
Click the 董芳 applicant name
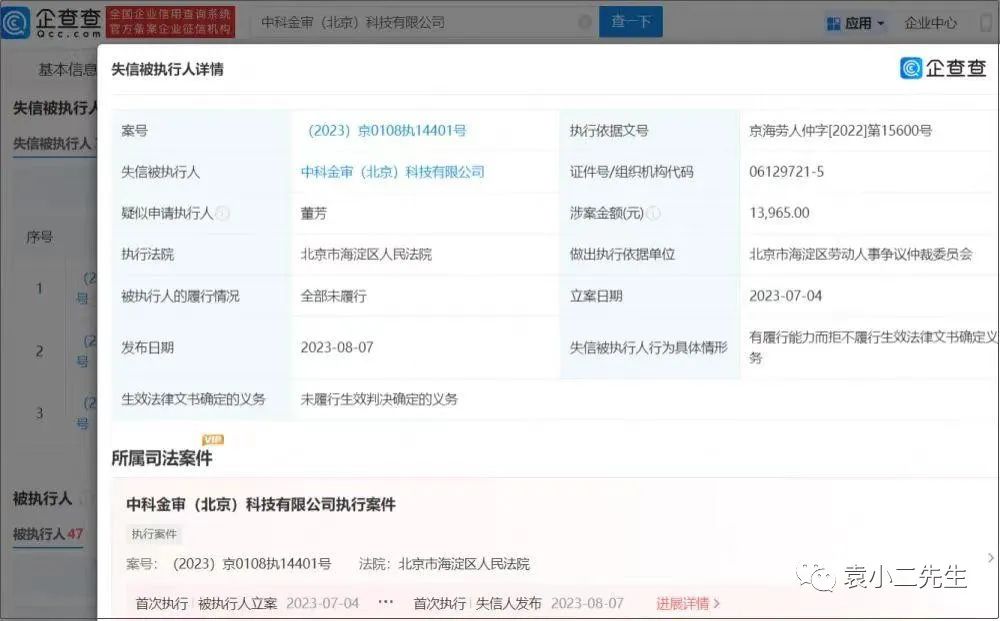coord(314,214)
